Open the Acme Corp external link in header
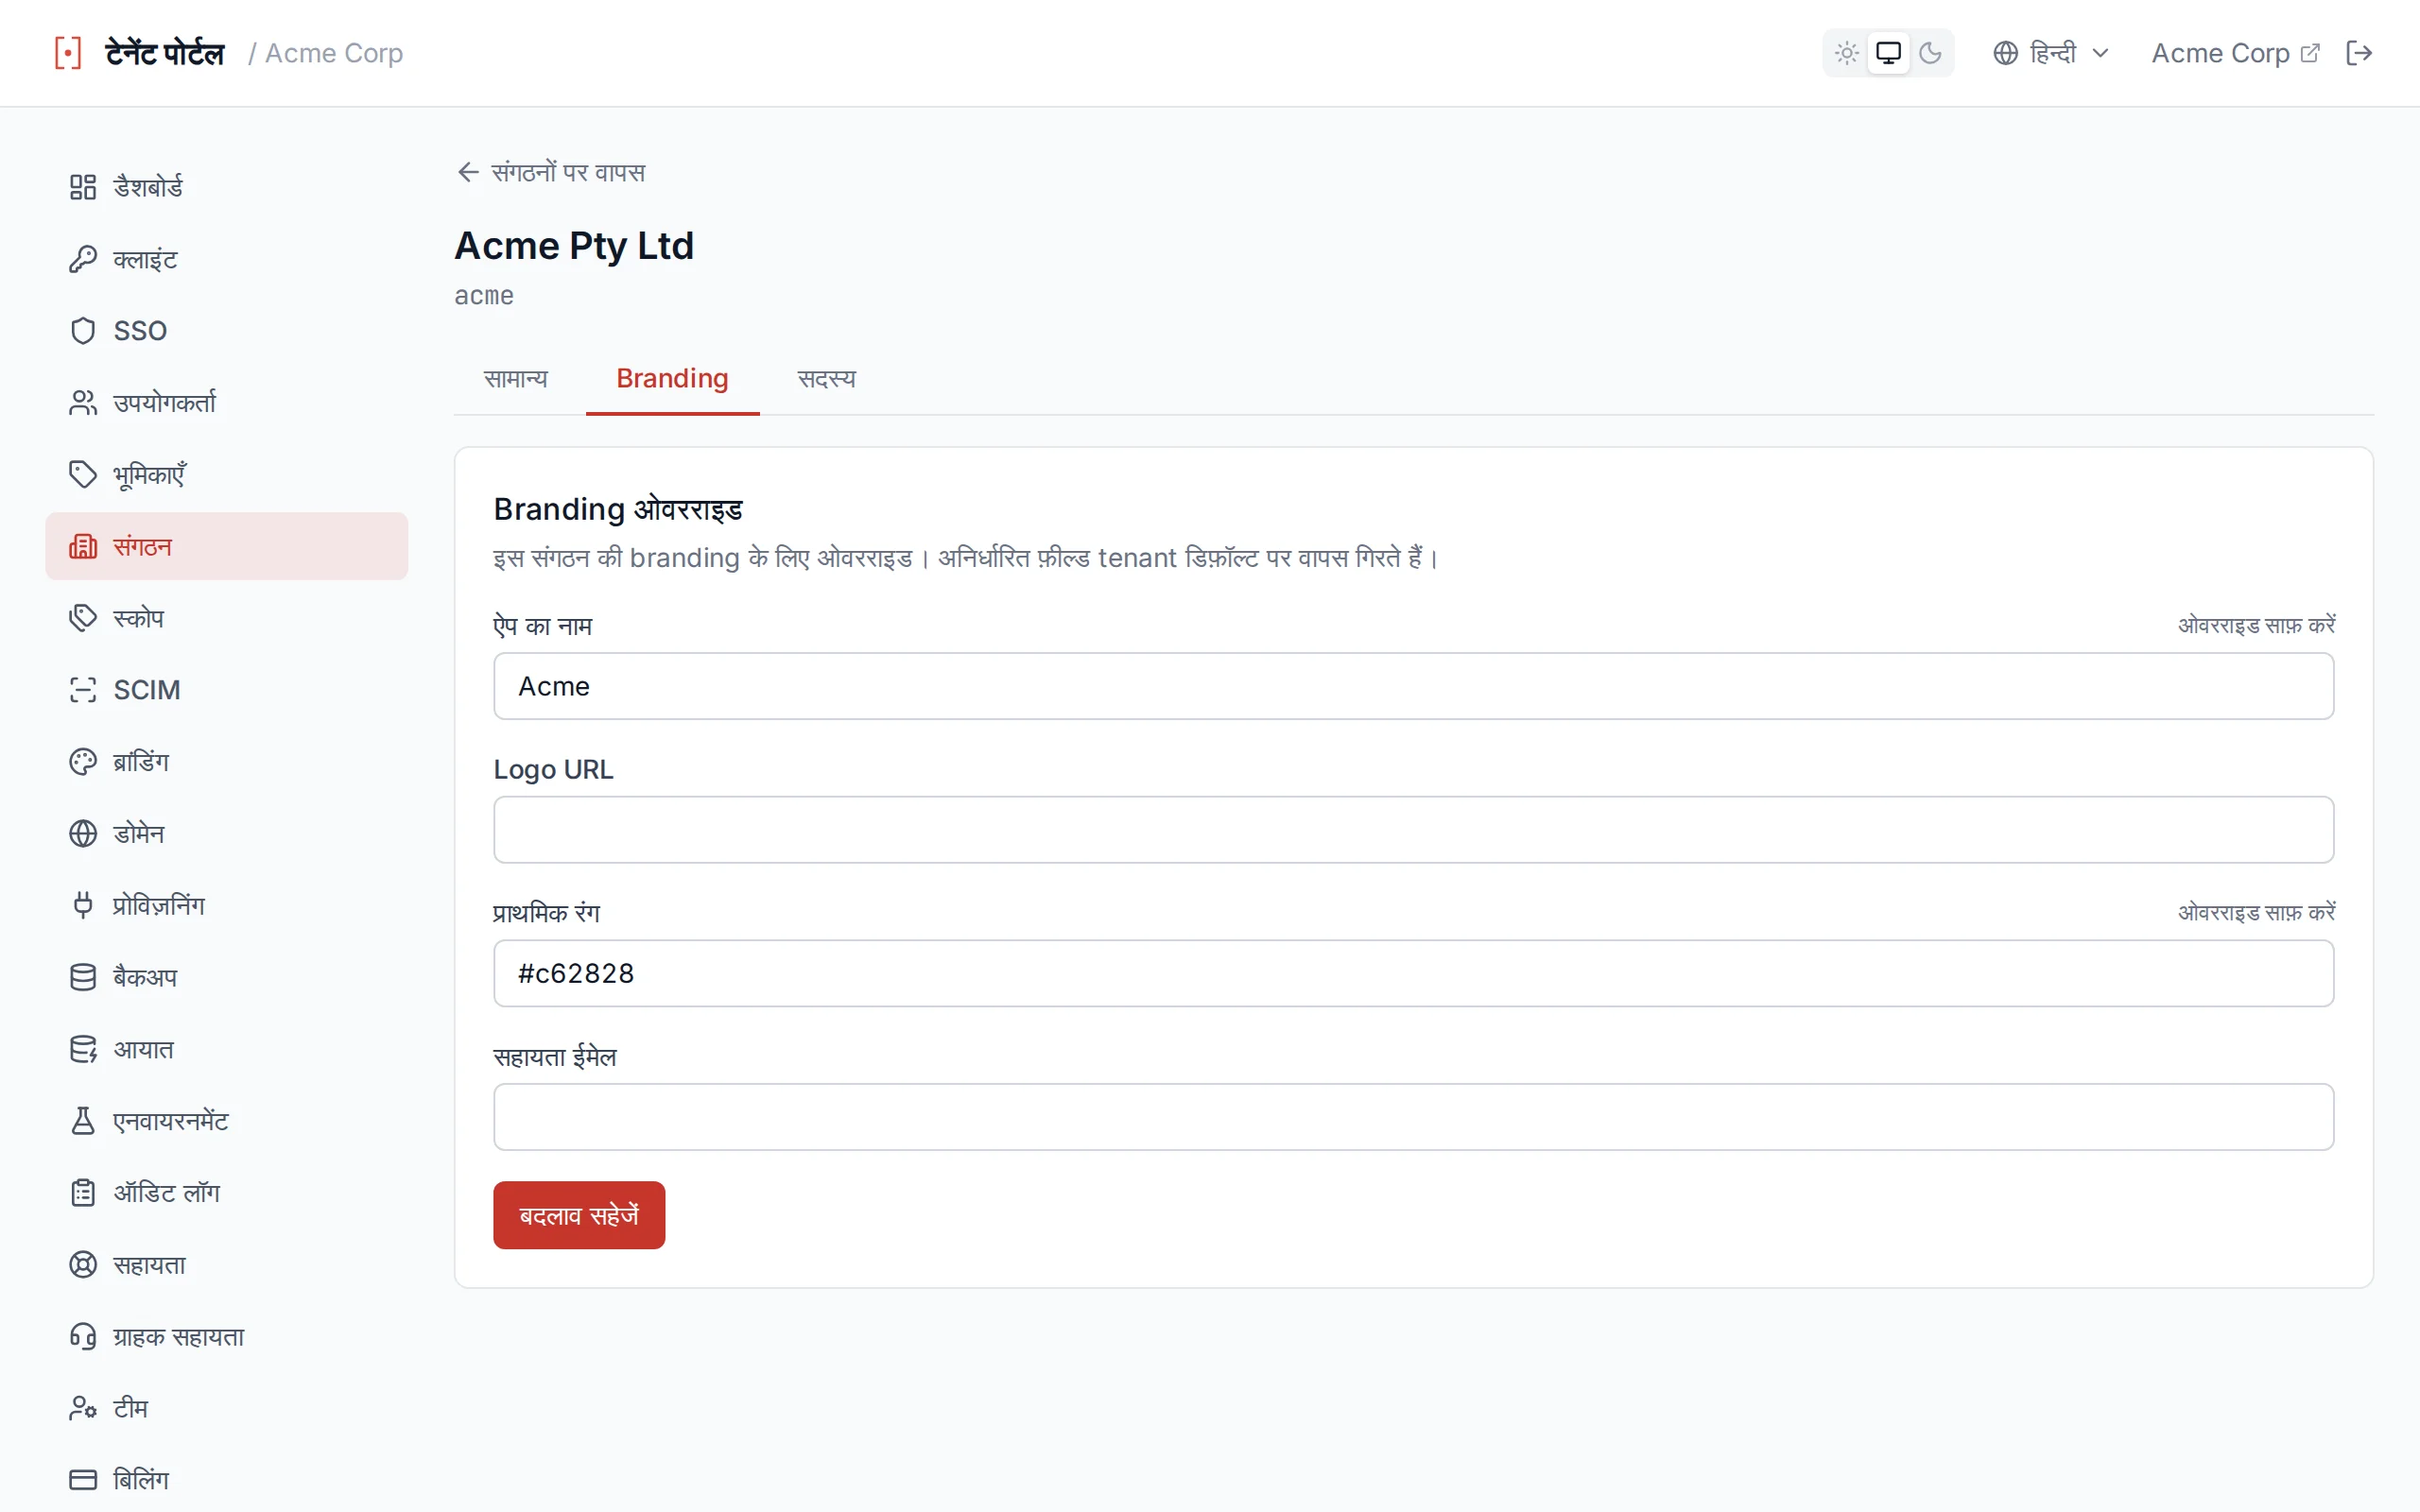Screen dimensions: 2420x1512 2235,53
